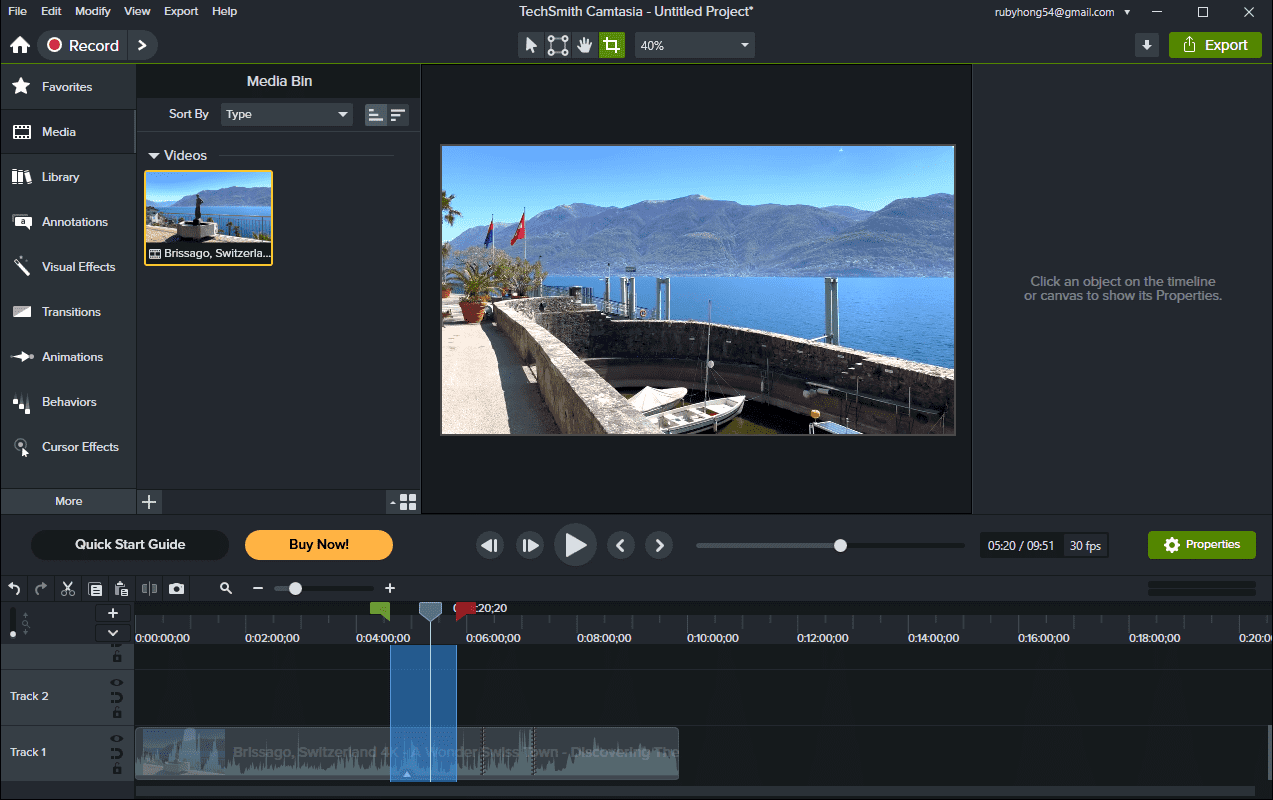Toggle Track 1 visibility eye

(x=116, y=739)
